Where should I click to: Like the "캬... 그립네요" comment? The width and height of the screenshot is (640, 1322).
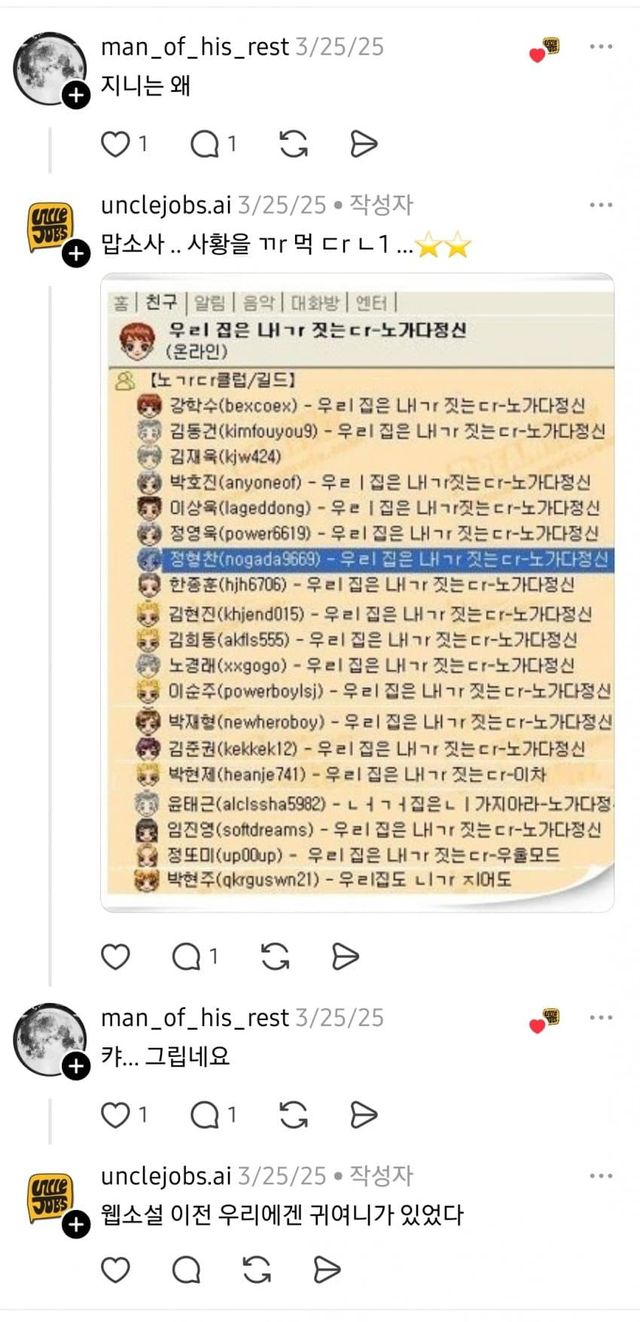(x=116, y=1114)
